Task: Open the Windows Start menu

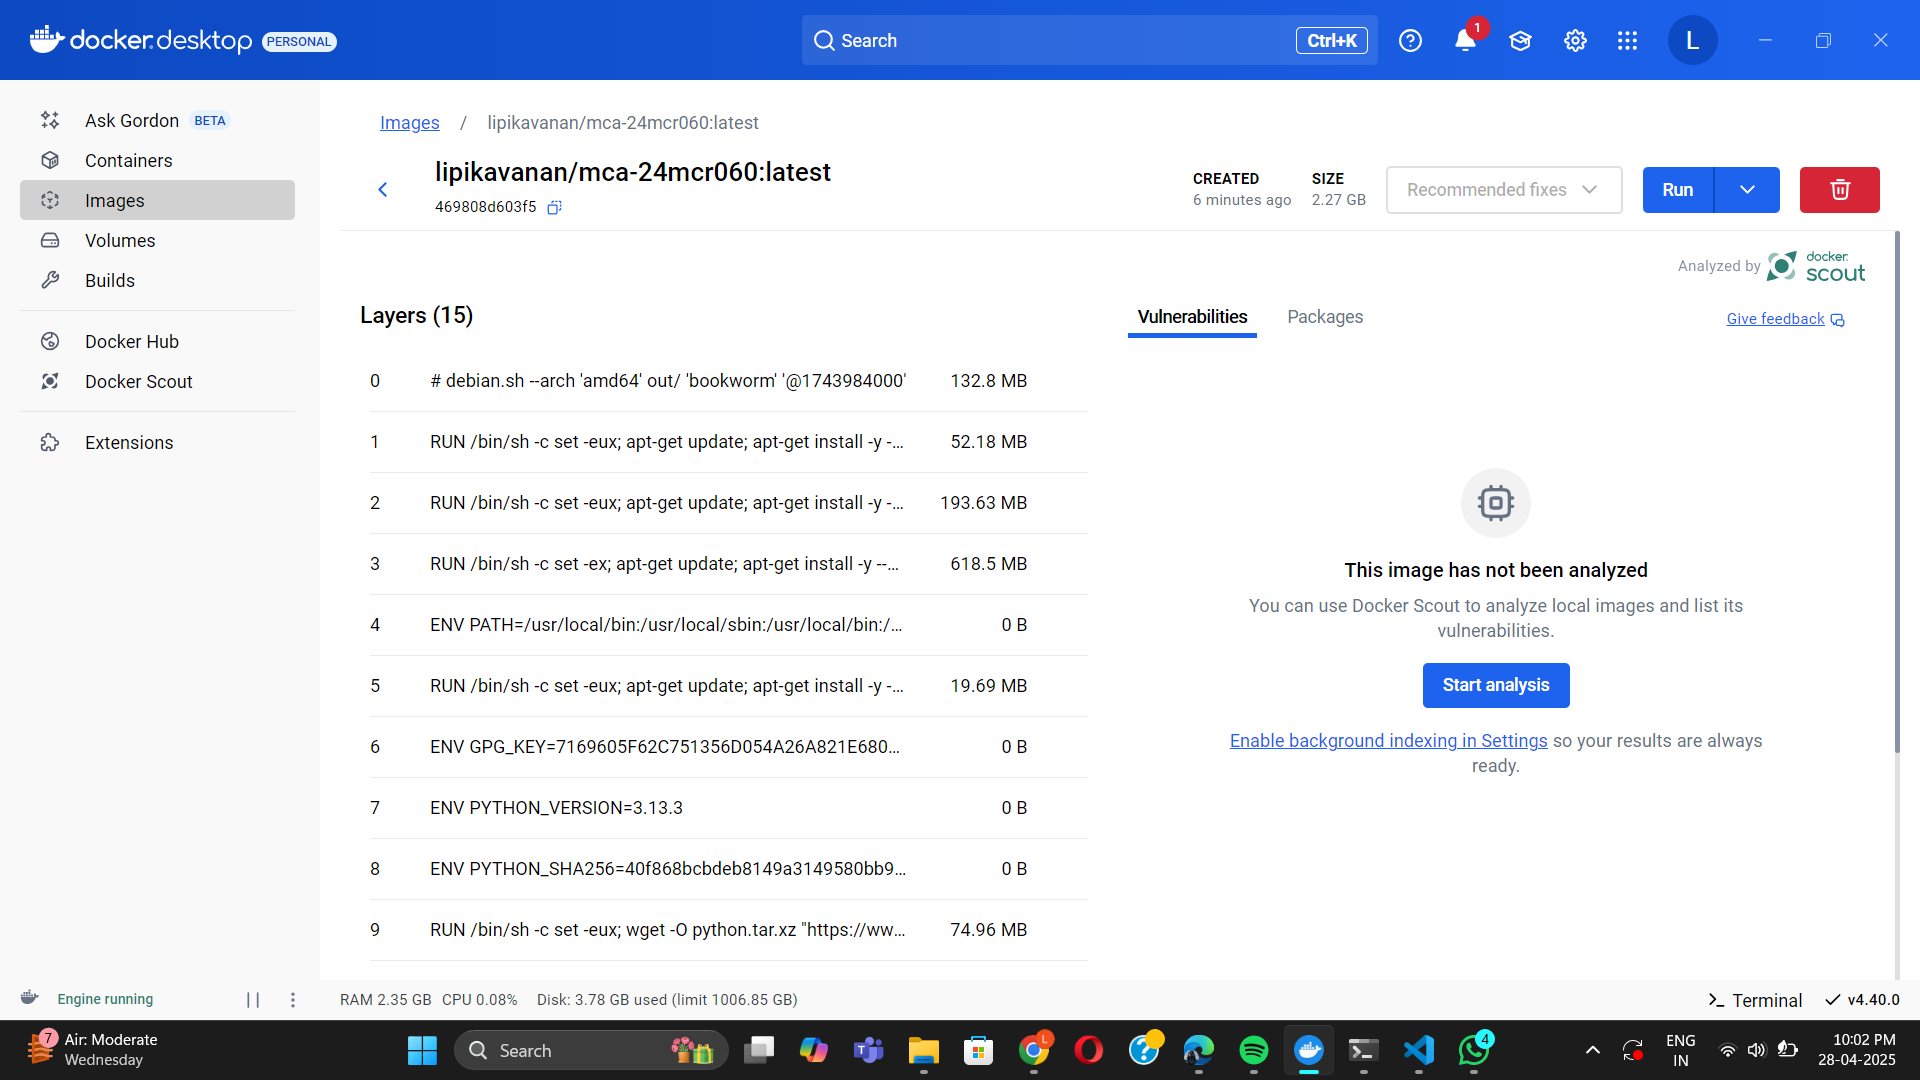Action: (422, 1050)
